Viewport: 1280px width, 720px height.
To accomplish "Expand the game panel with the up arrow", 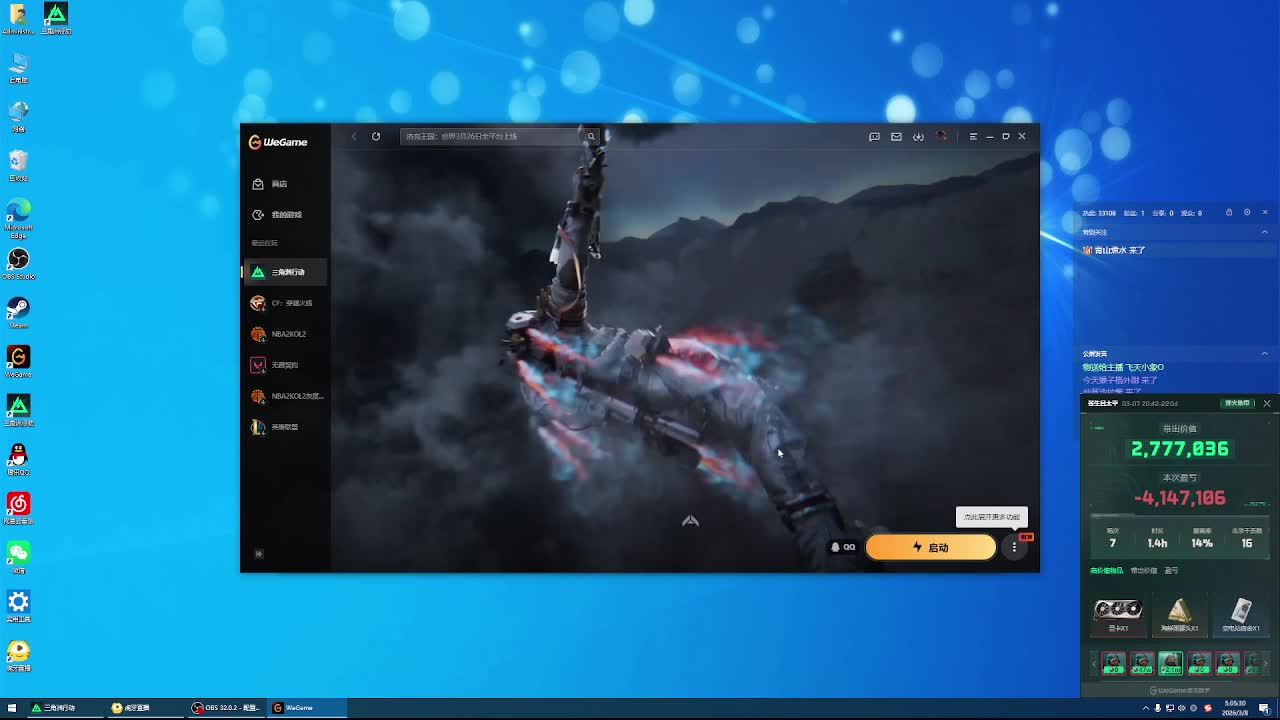I will 690,521.
